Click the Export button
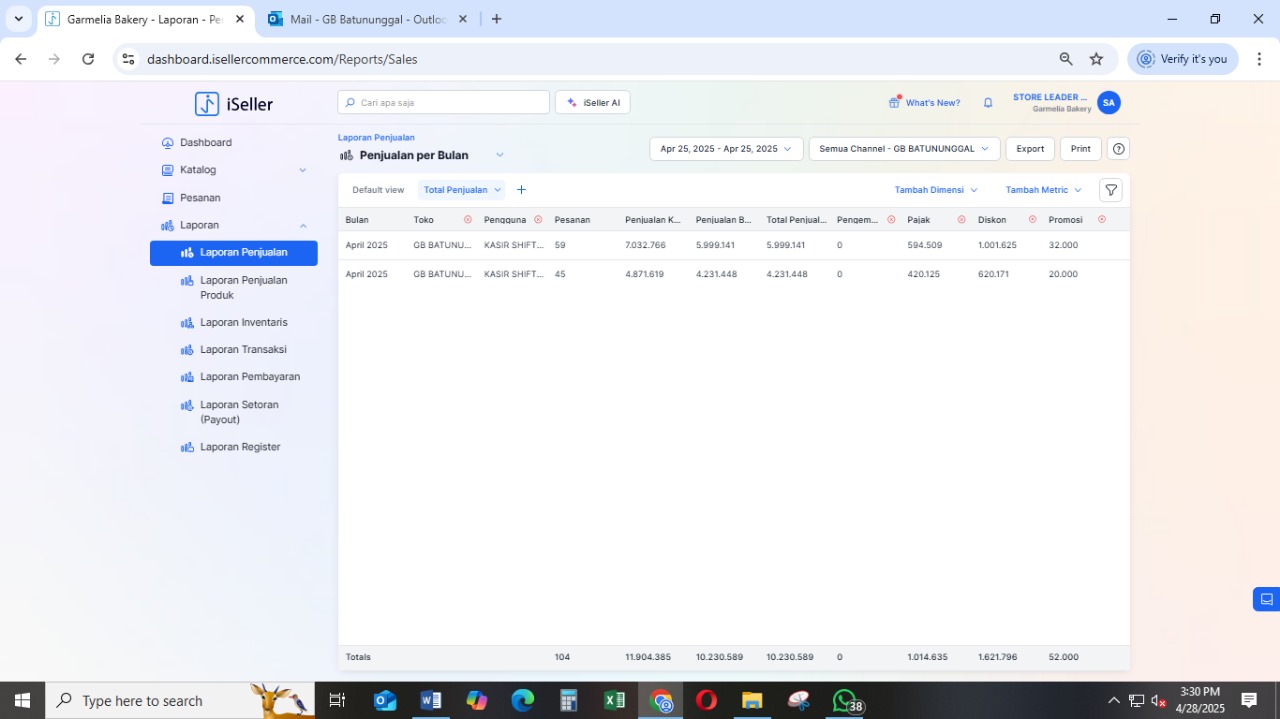The image size is (1280, 719). point(1030,149)
